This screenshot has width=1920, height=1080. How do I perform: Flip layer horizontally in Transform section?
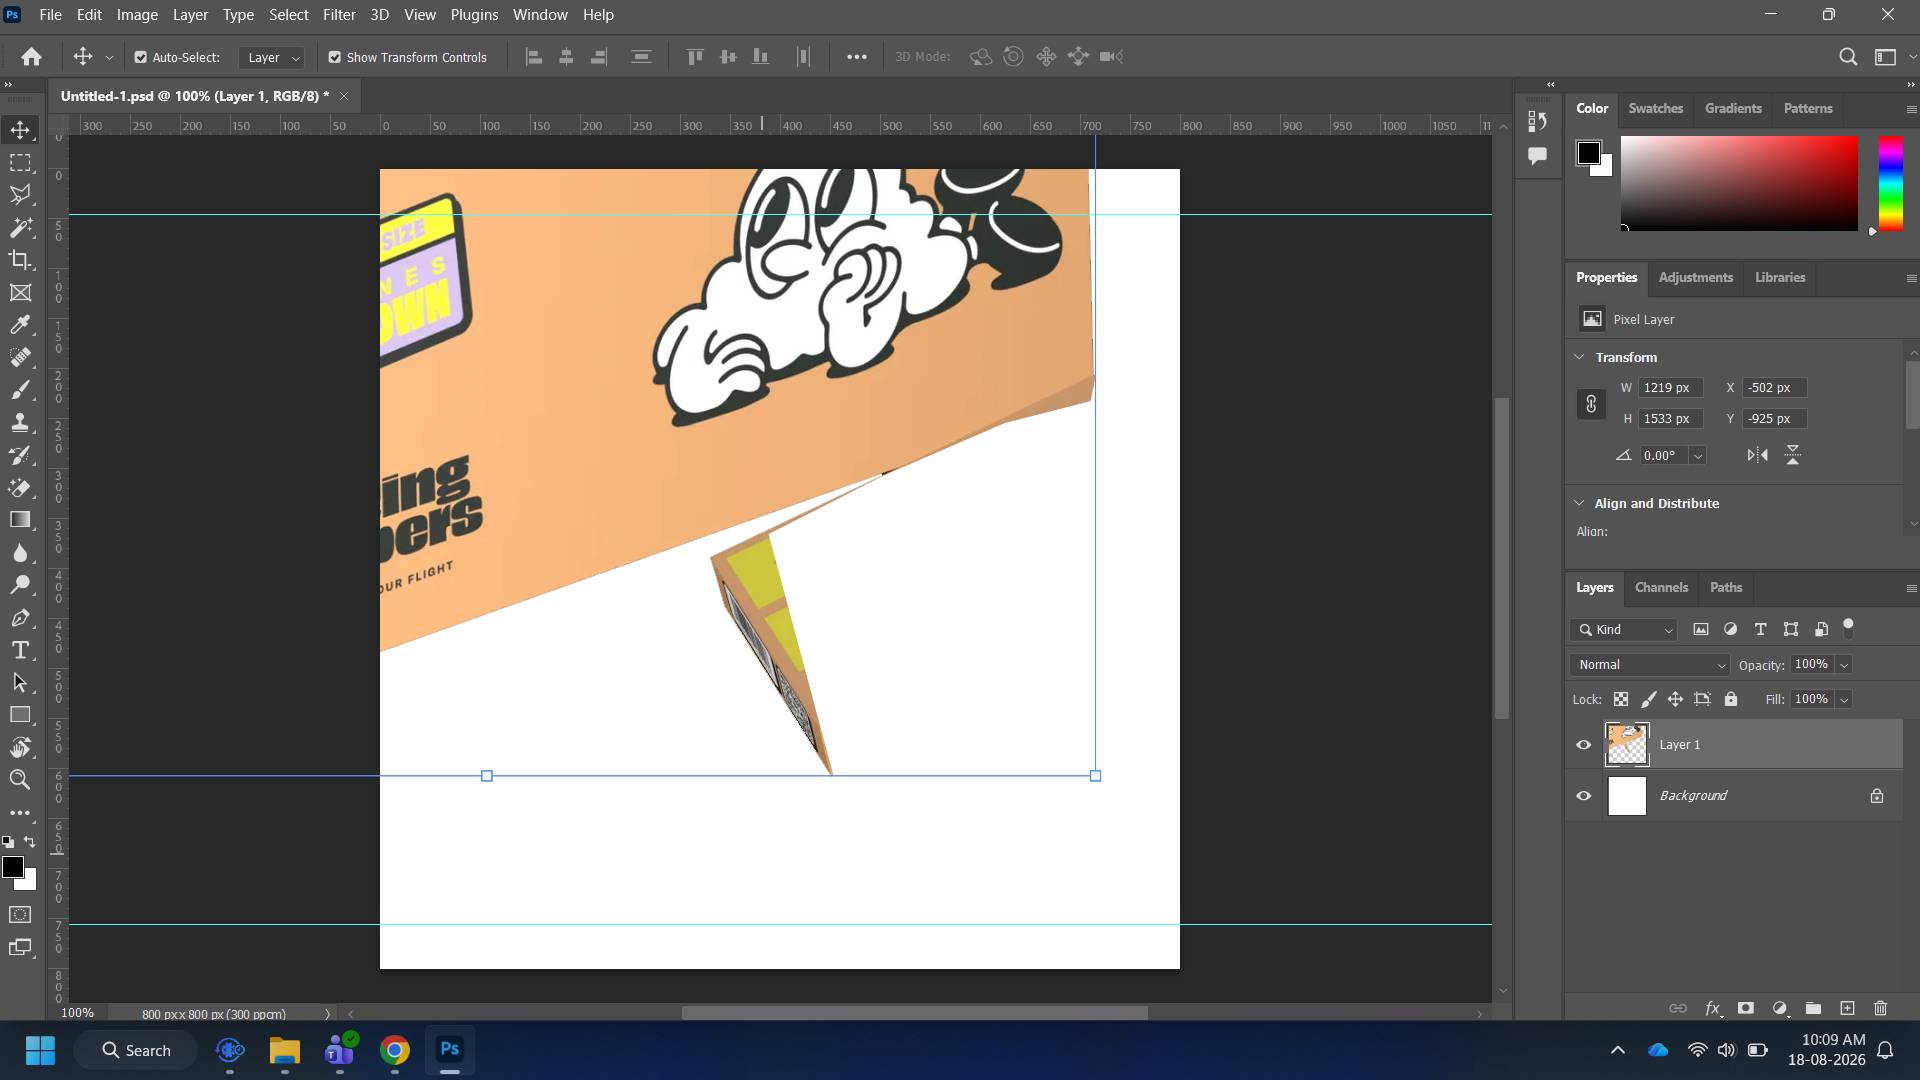click(x=1757, y=455)
